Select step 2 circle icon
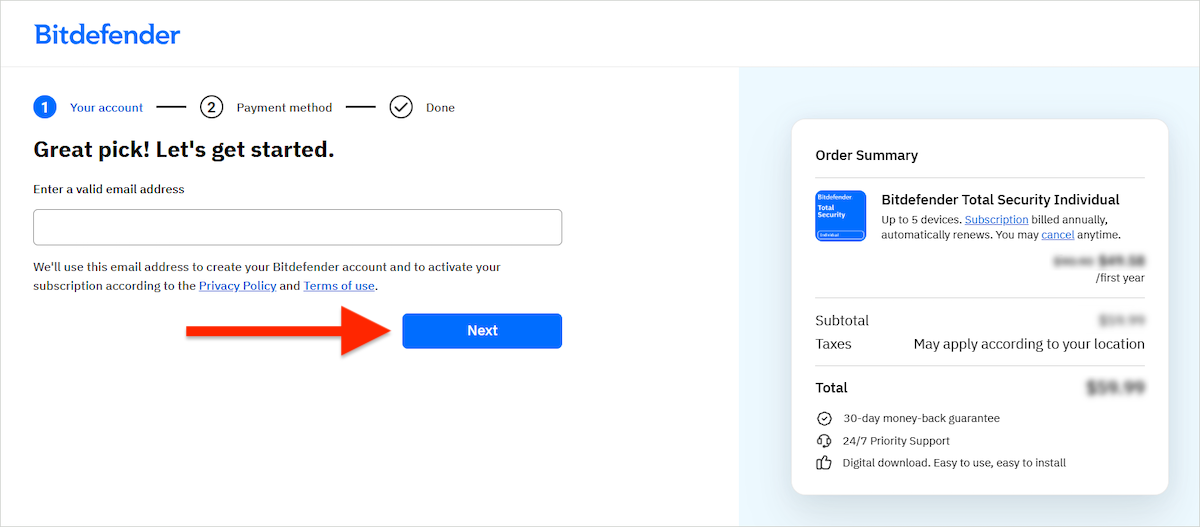1200x527 pixels. coord(211,107)
